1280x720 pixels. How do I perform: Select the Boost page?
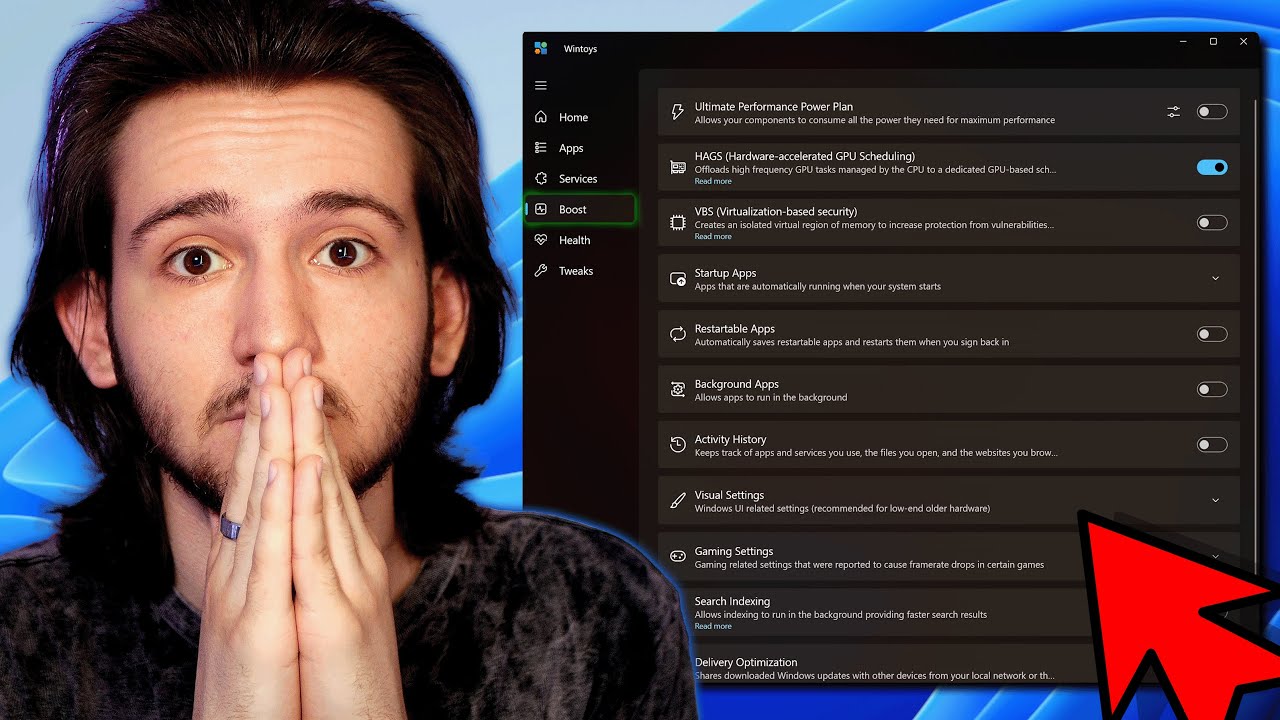pyautogui.click(x=579, y=209)
